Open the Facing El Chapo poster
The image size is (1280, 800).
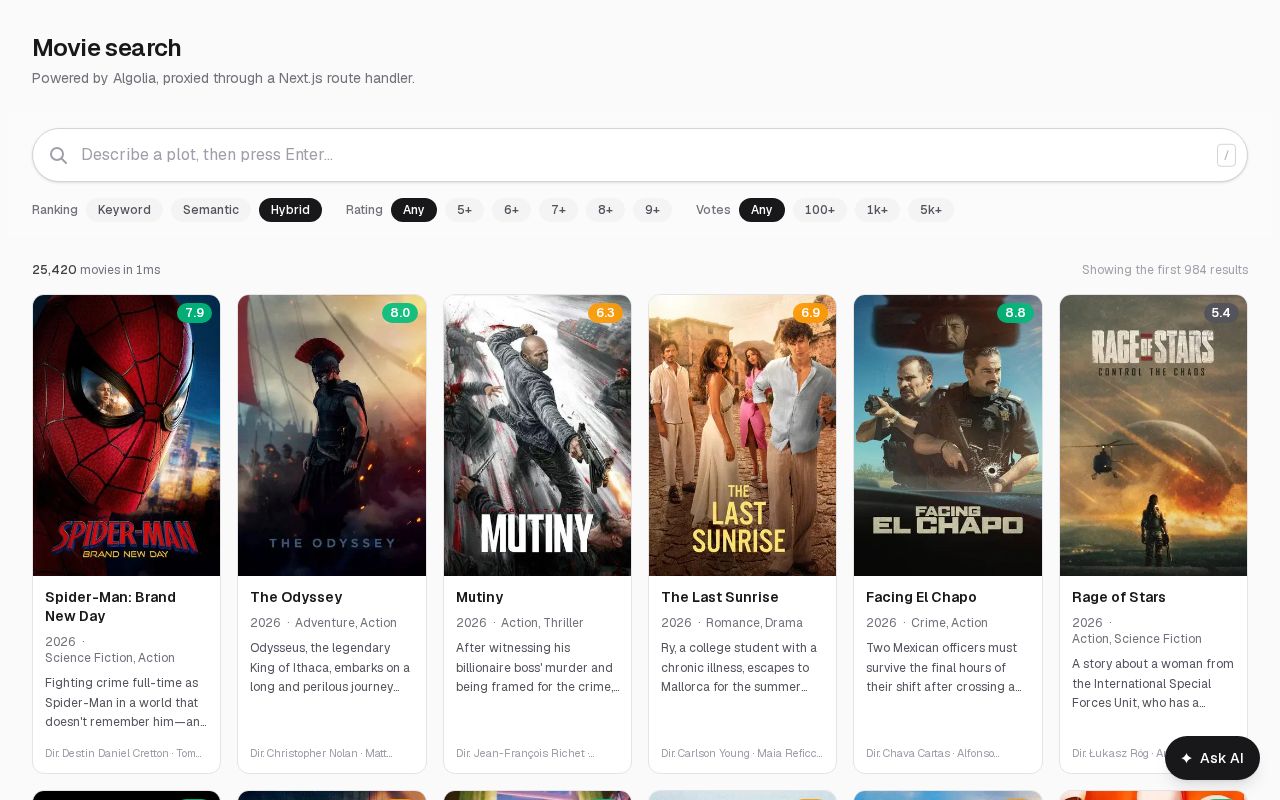tap(948, 435)
